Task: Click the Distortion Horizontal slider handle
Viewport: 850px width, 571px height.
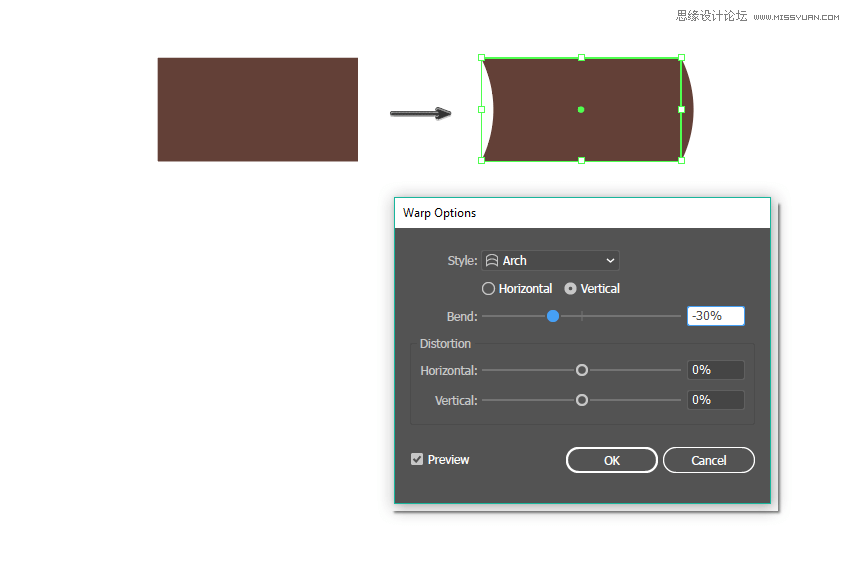Action: click(582, 370)
